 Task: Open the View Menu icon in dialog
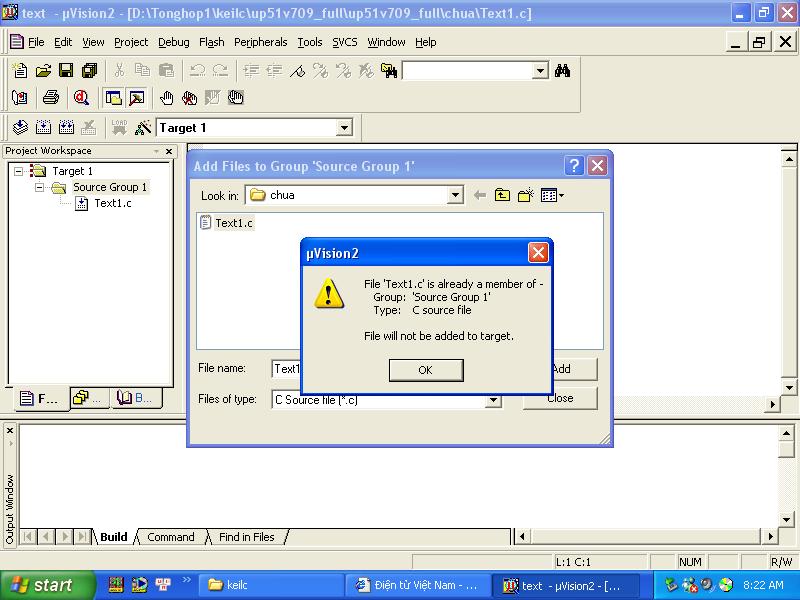point(552,195)
